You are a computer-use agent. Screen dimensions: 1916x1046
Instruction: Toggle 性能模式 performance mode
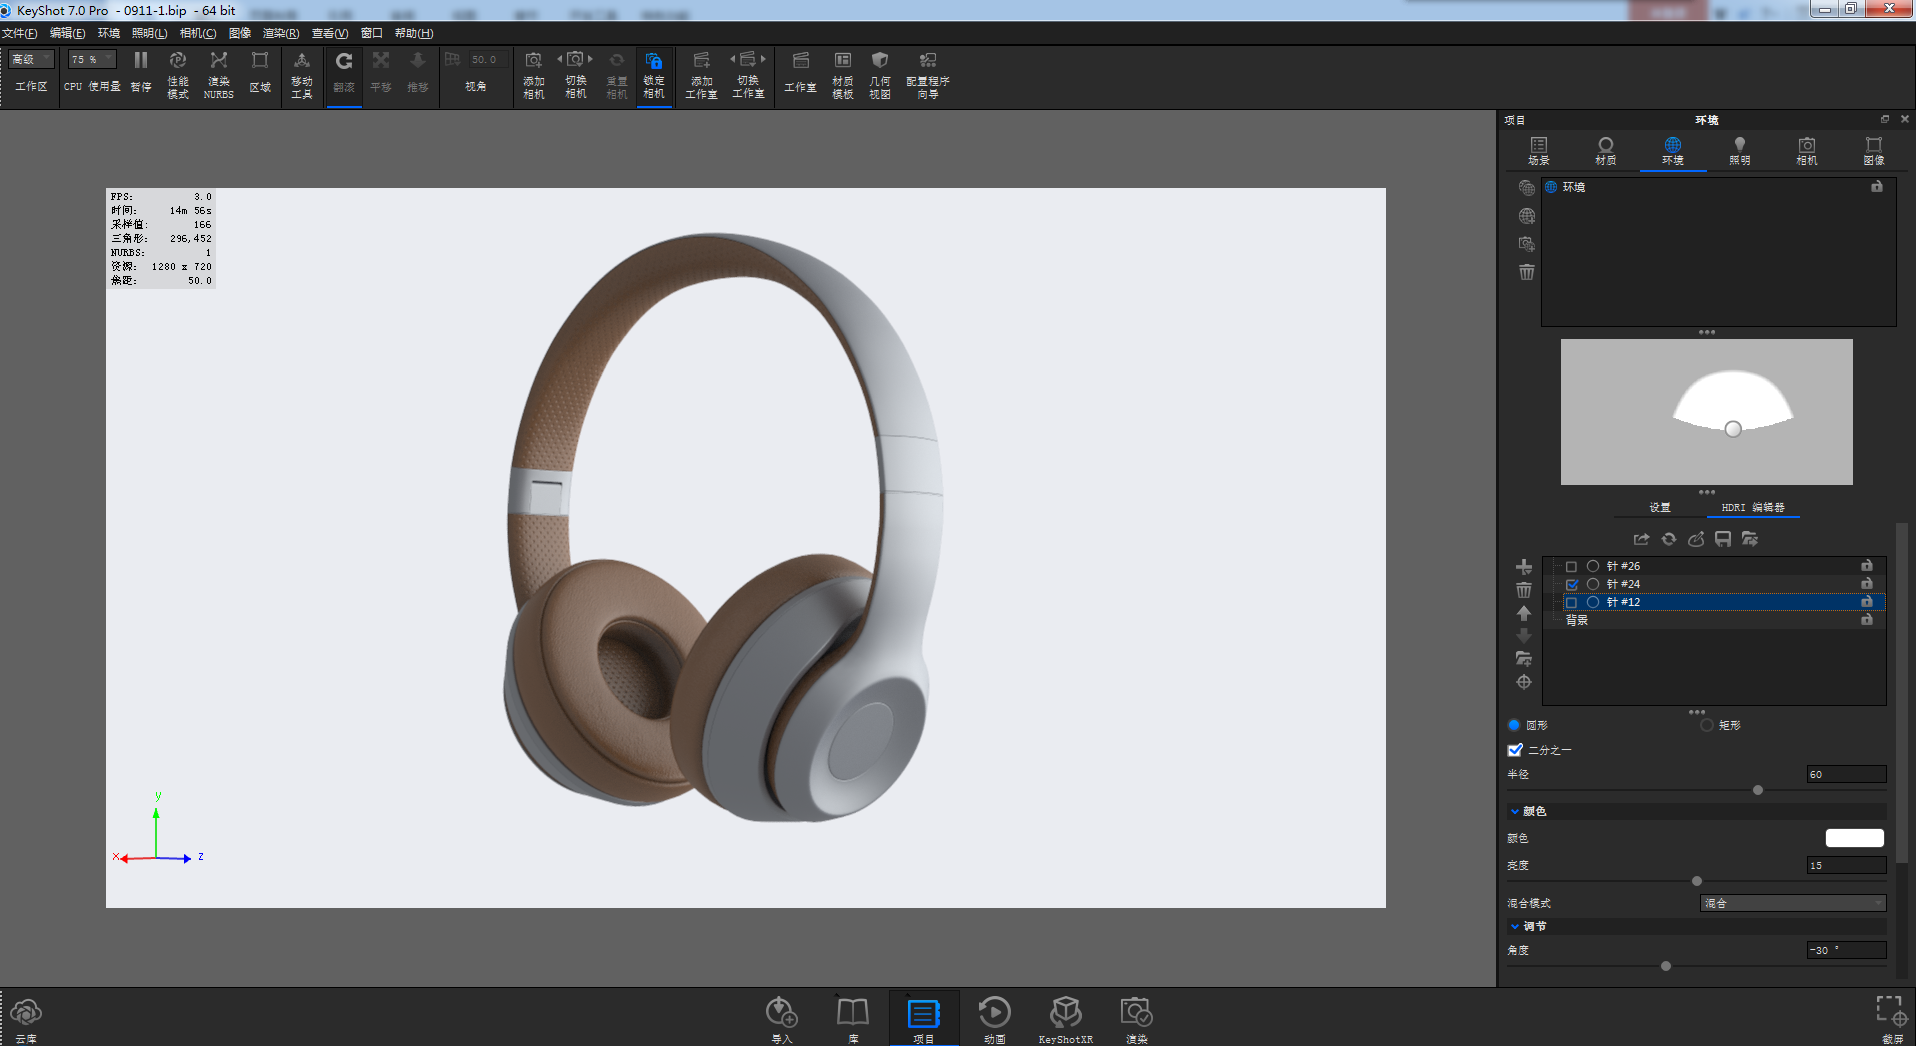click(178, 74)
